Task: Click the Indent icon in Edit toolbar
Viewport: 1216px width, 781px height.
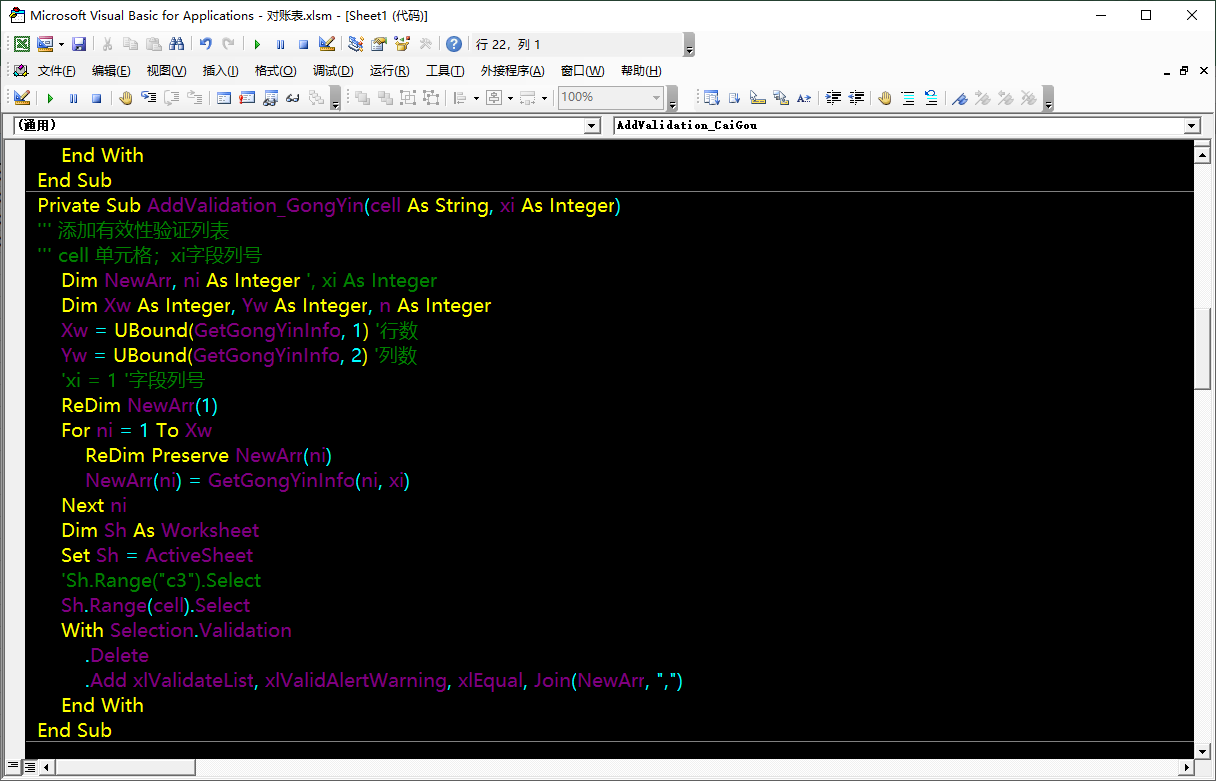Action: 833,98
